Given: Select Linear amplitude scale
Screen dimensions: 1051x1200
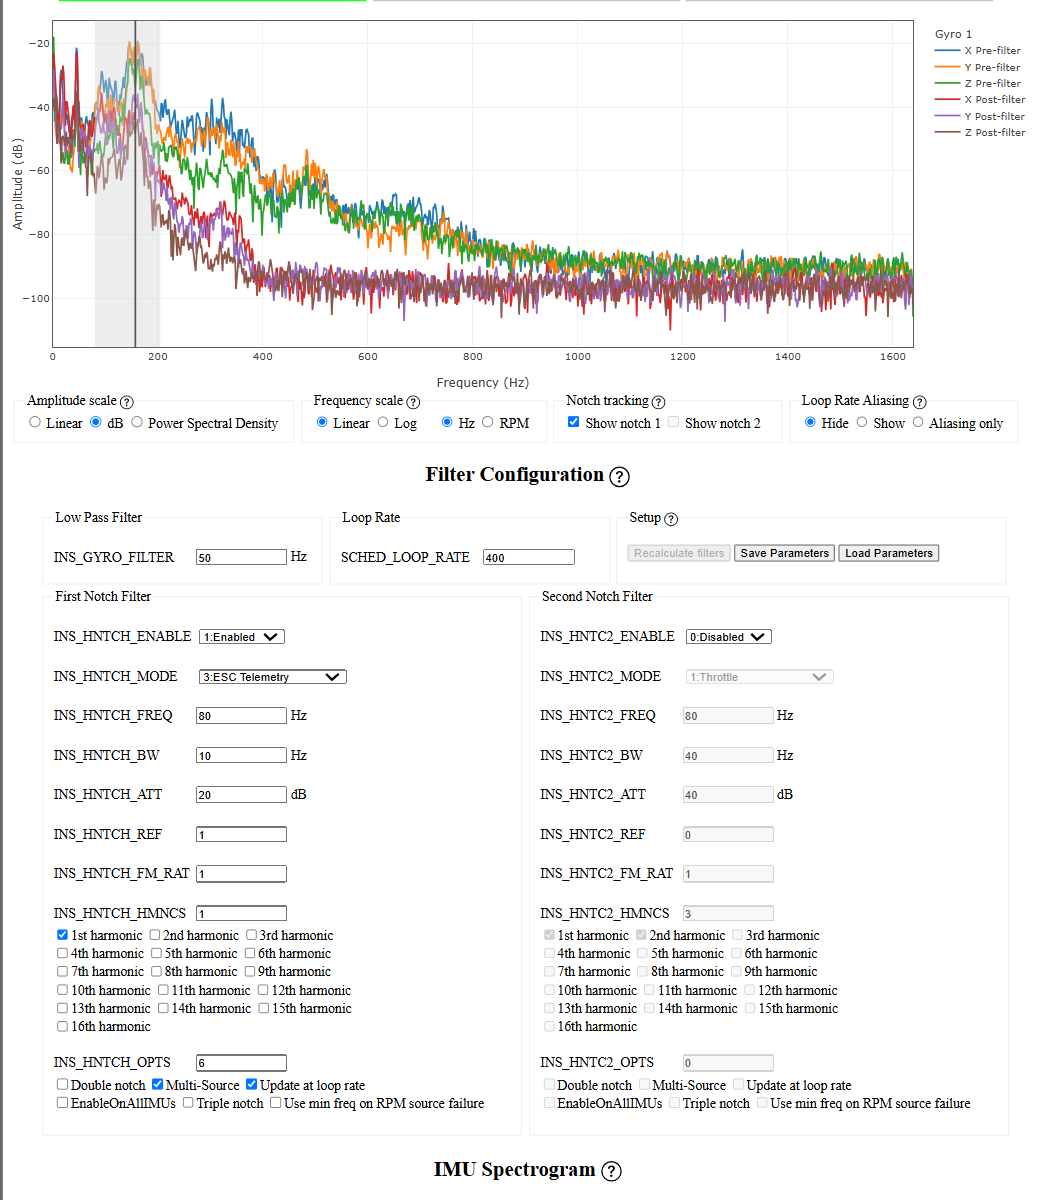Looking at the screenshot, I should (35, 422).
